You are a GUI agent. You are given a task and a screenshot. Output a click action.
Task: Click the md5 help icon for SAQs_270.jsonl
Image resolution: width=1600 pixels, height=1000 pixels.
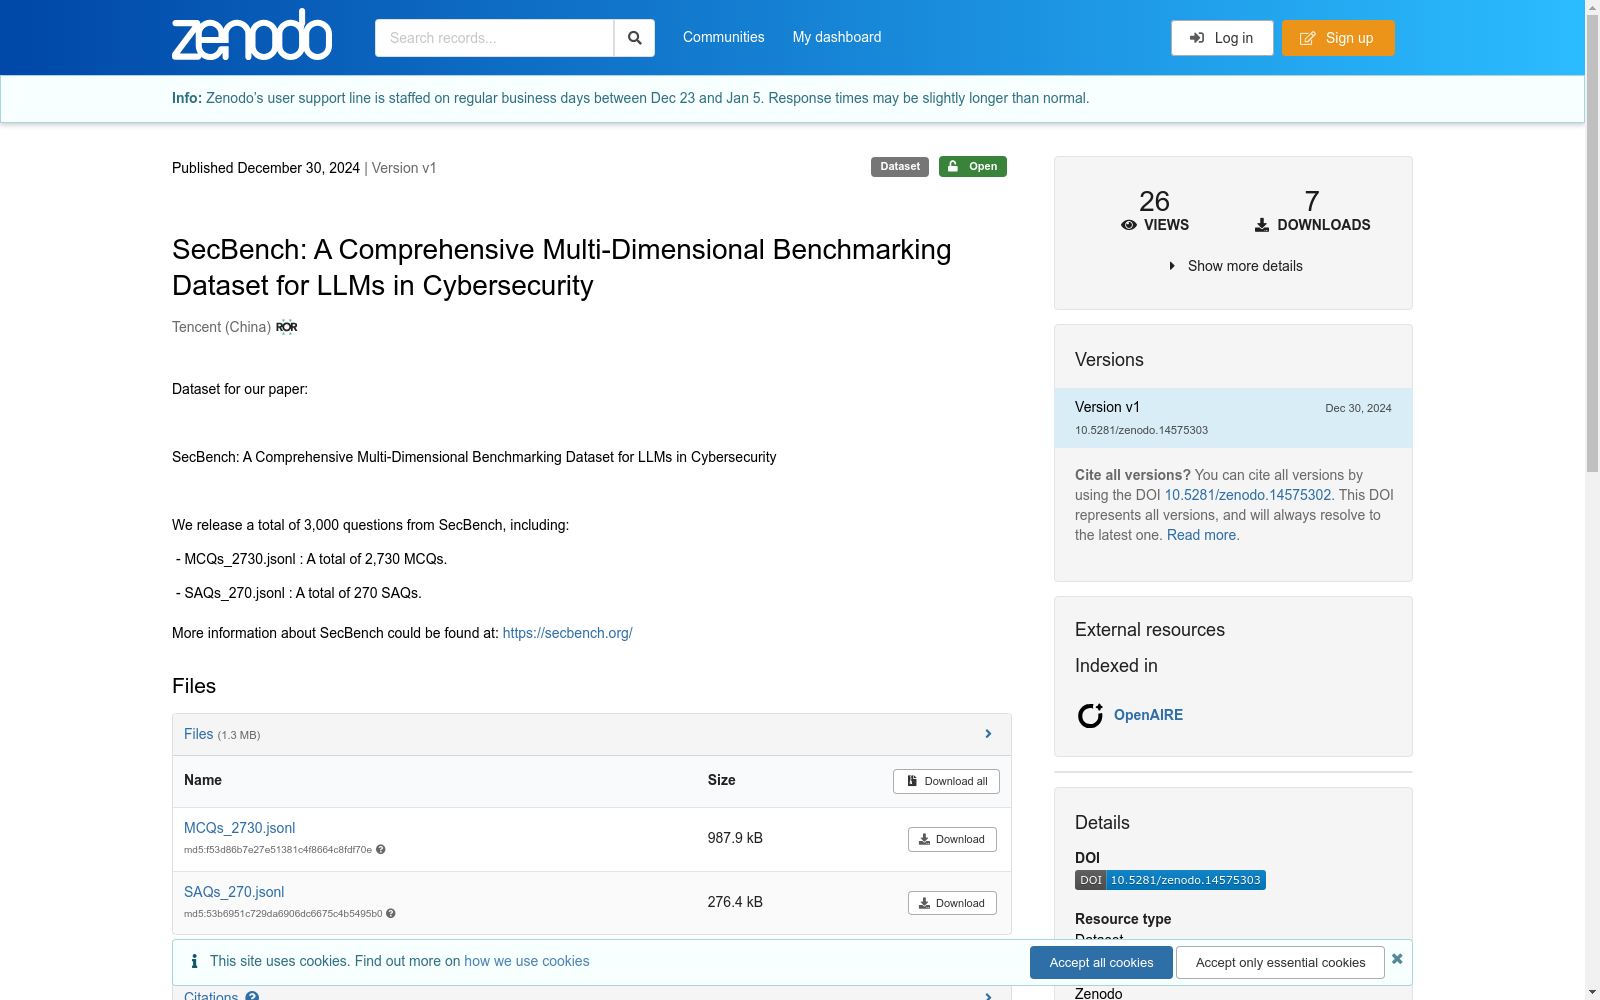tap(391, 914)
